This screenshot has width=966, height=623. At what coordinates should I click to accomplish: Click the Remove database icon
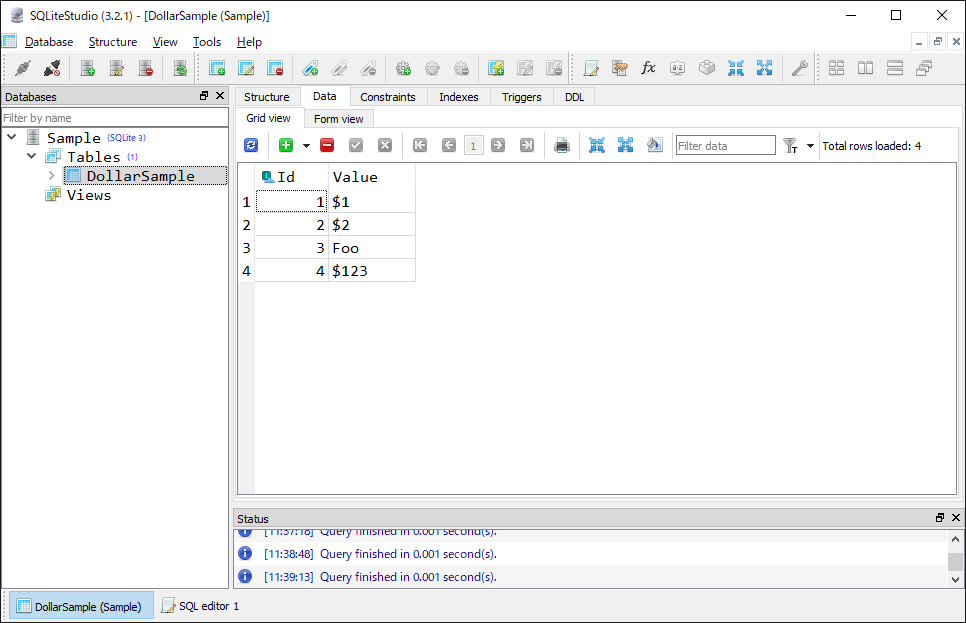(145, 68)
